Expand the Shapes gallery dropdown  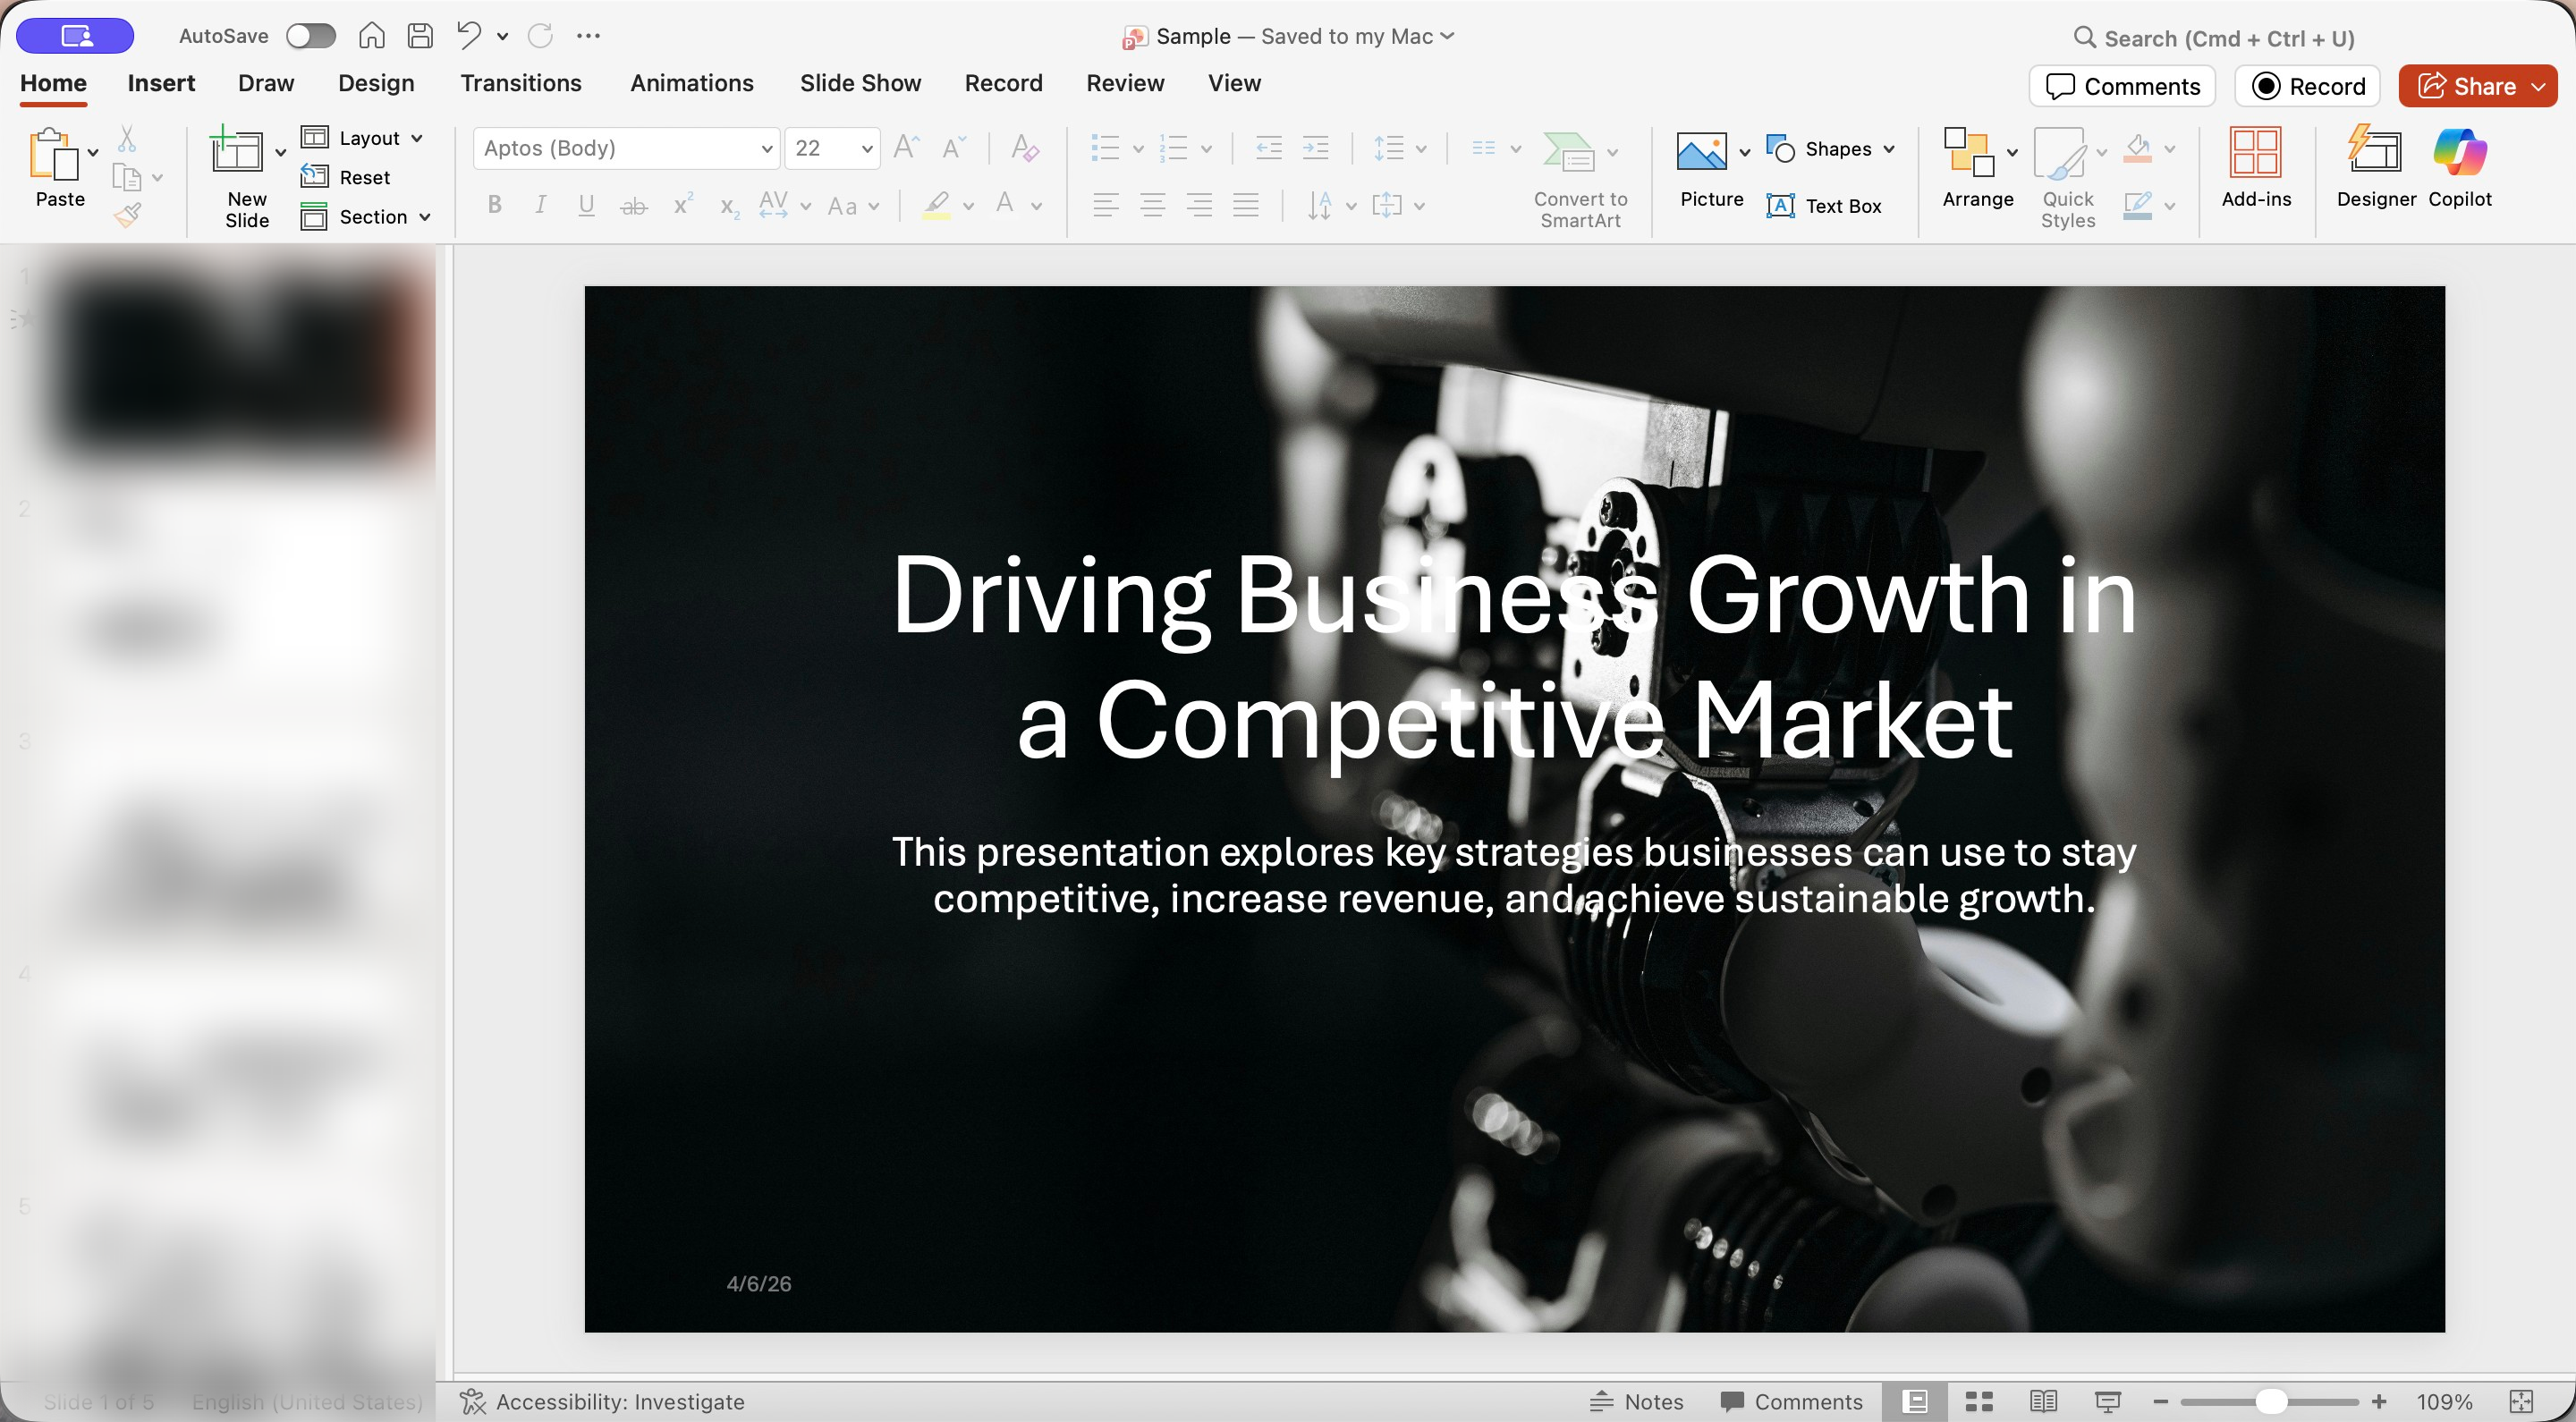click(1888, 149)
